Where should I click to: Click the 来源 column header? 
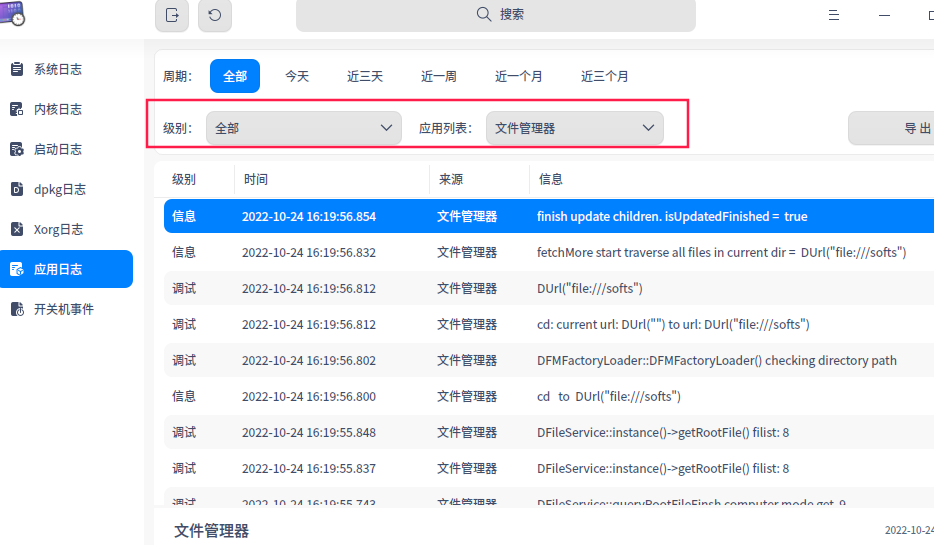coord(451,179)
